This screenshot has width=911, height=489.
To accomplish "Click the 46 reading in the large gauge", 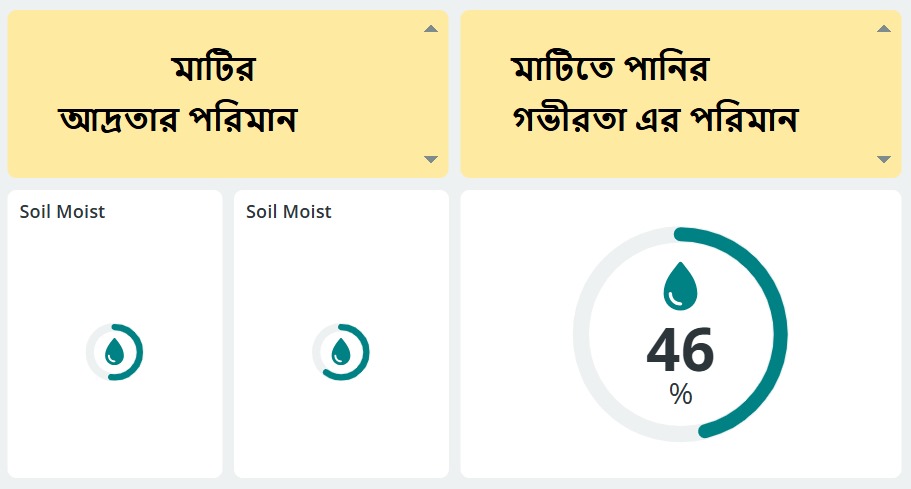I will (x=681, y=350).
